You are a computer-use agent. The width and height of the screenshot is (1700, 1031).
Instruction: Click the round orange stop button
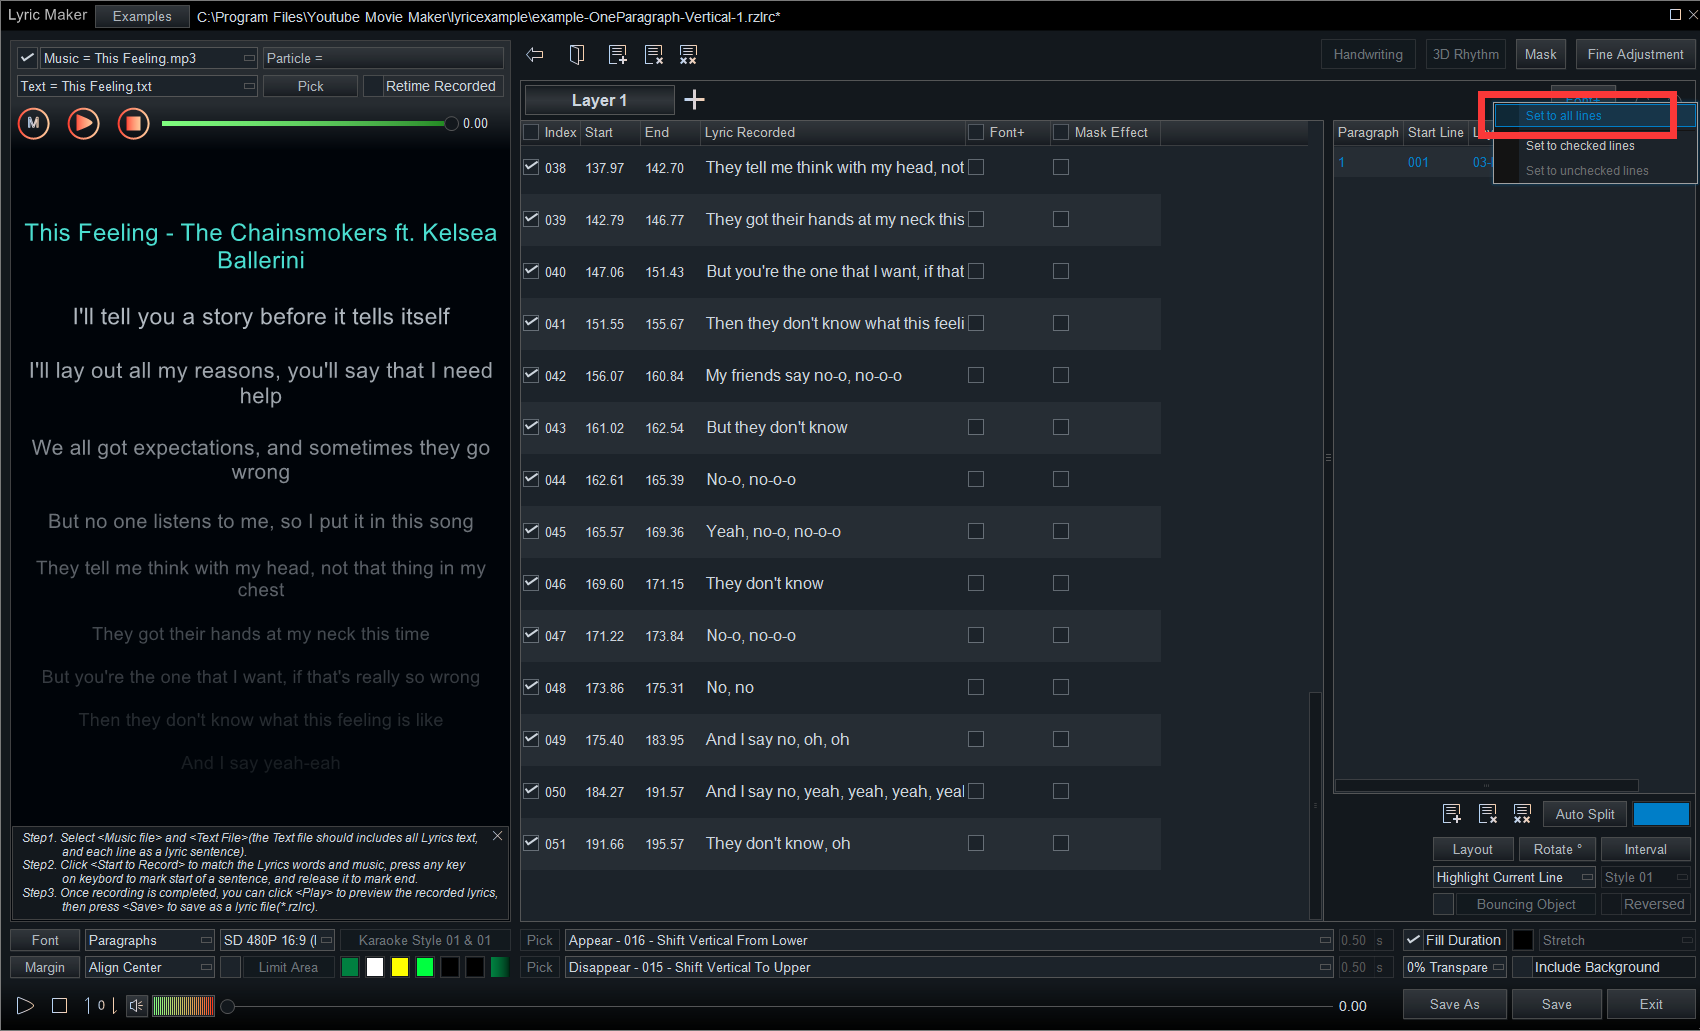tap(134, 123)
